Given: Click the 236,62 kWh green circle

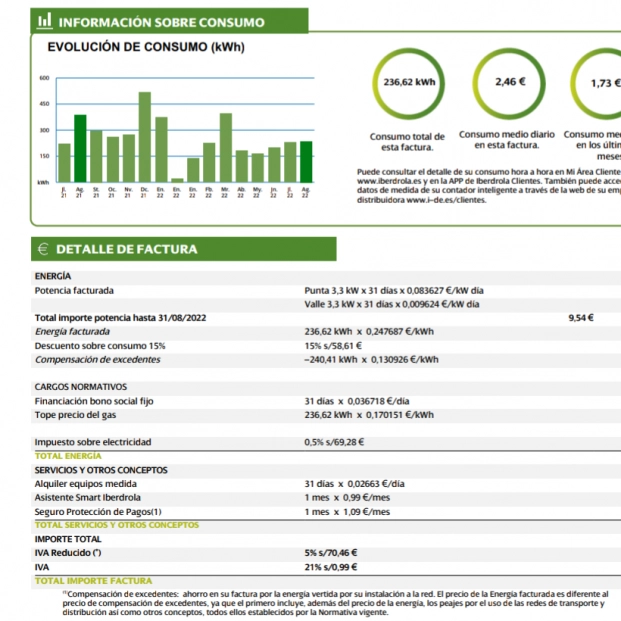Looking at the screenshot, I should click(409, 84).
